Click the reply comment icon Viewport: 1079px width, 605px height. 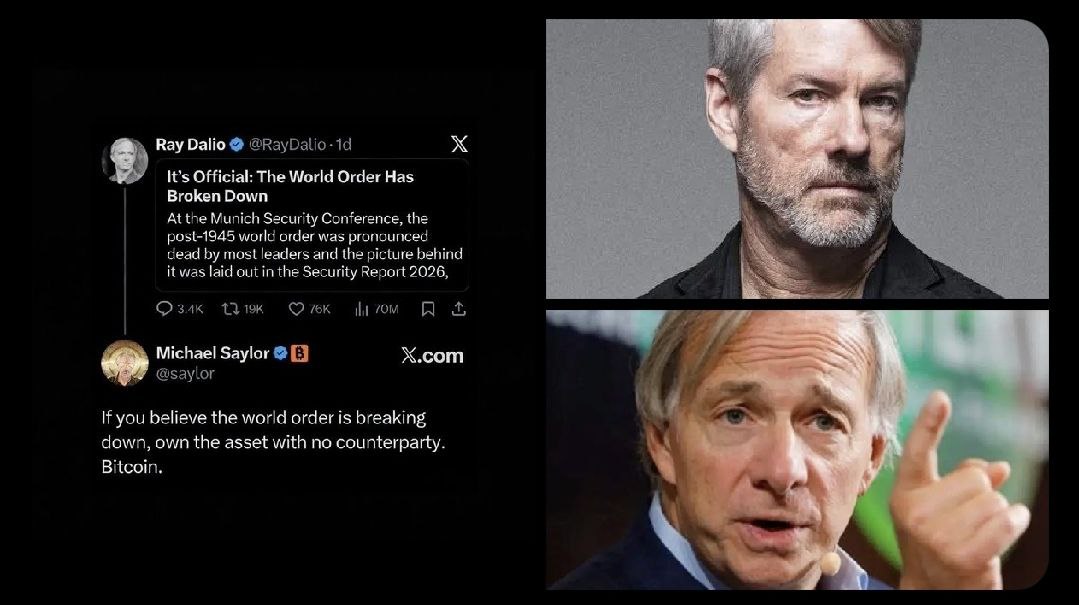click(165, 309)
